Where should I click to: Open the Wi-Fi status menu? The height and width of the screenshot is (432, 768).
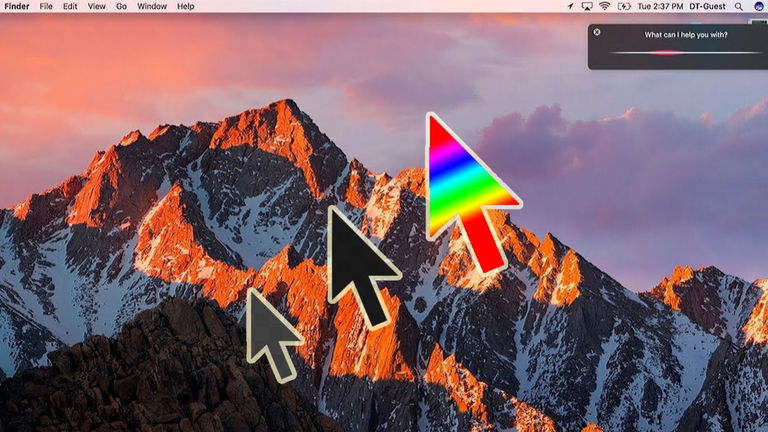click(x=605, y=6)
